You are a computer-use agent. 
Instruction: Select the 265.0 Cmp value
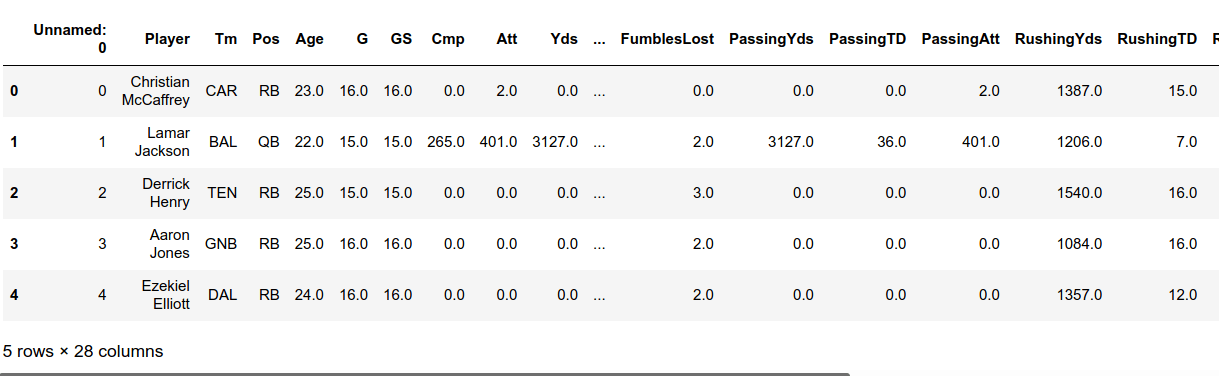click(446, 142)
